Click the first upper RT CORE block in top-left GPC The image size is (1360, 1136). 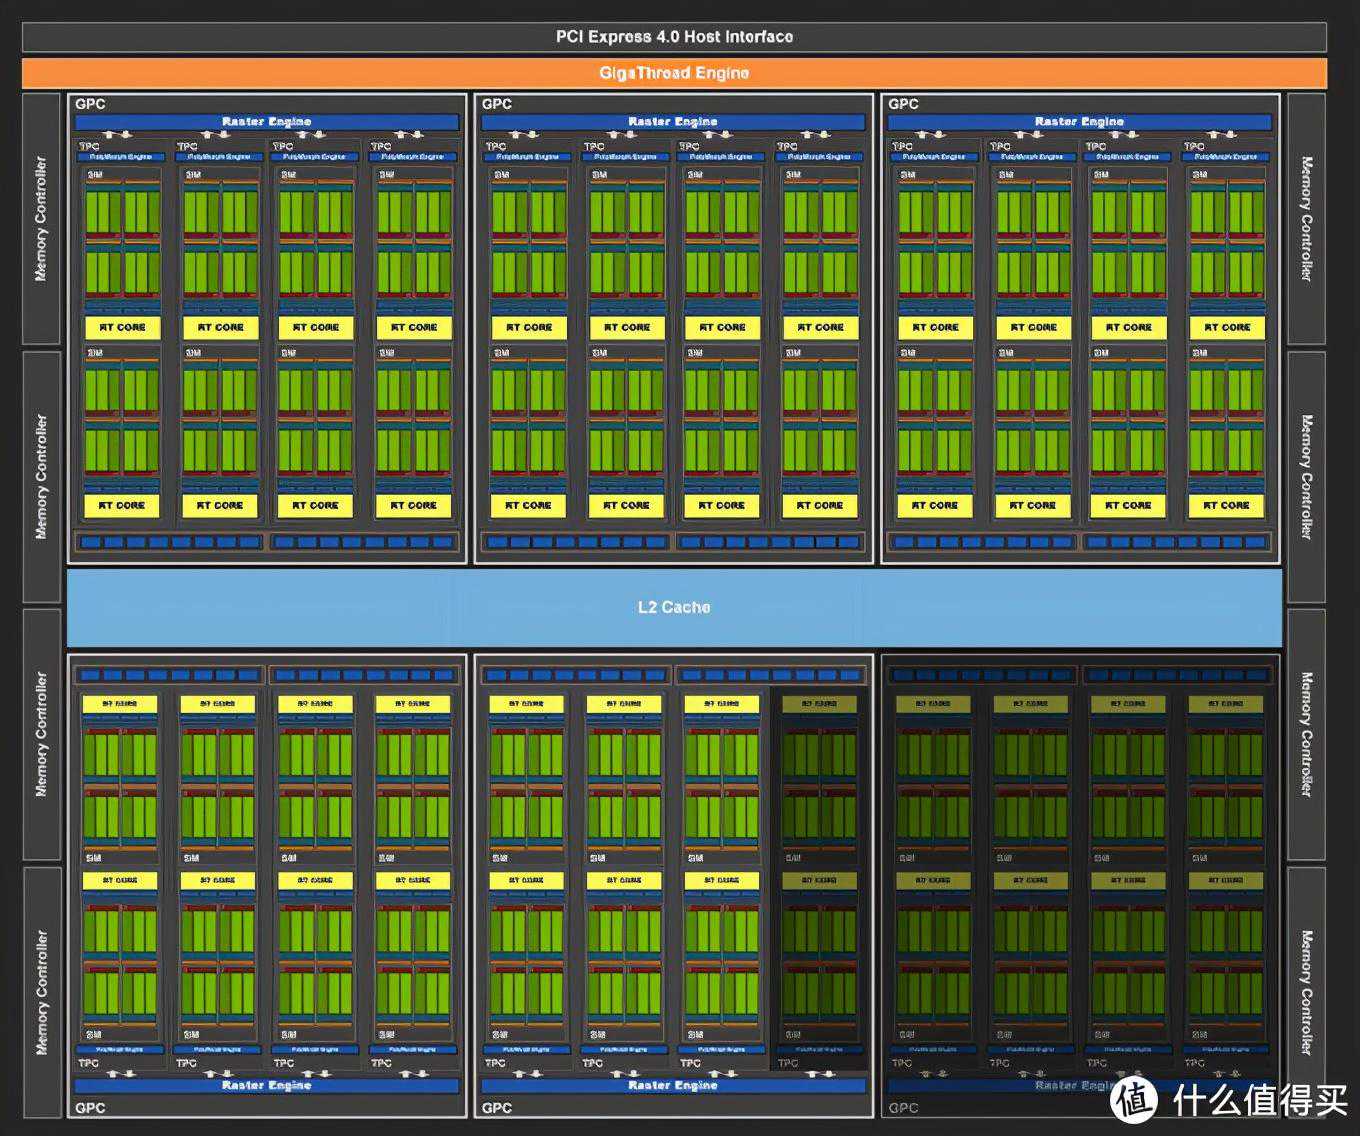(122, 327)
